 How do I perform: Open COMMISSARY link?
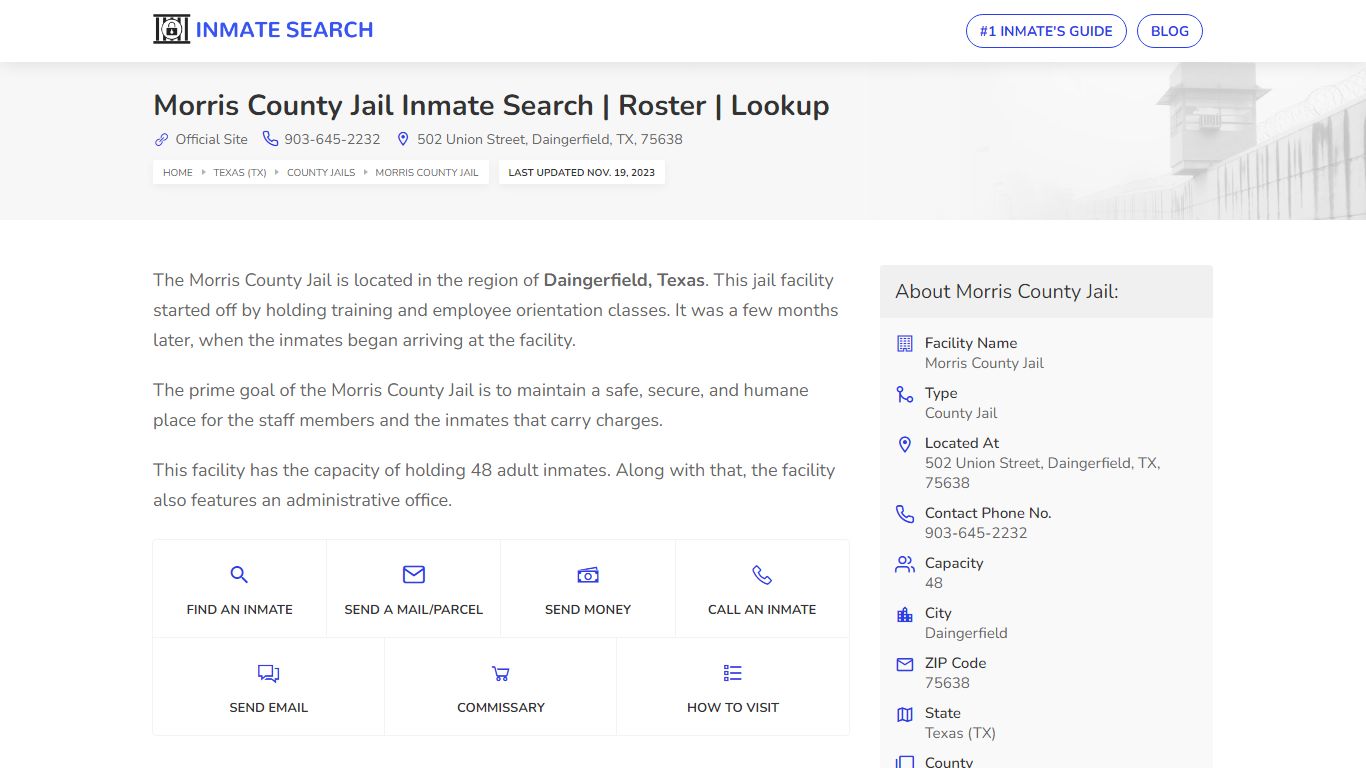[501, 707]
